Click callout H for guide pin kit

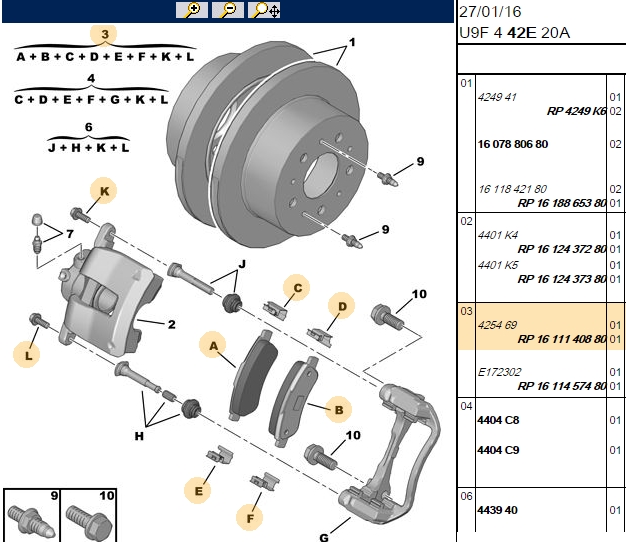tap(139, 436)
